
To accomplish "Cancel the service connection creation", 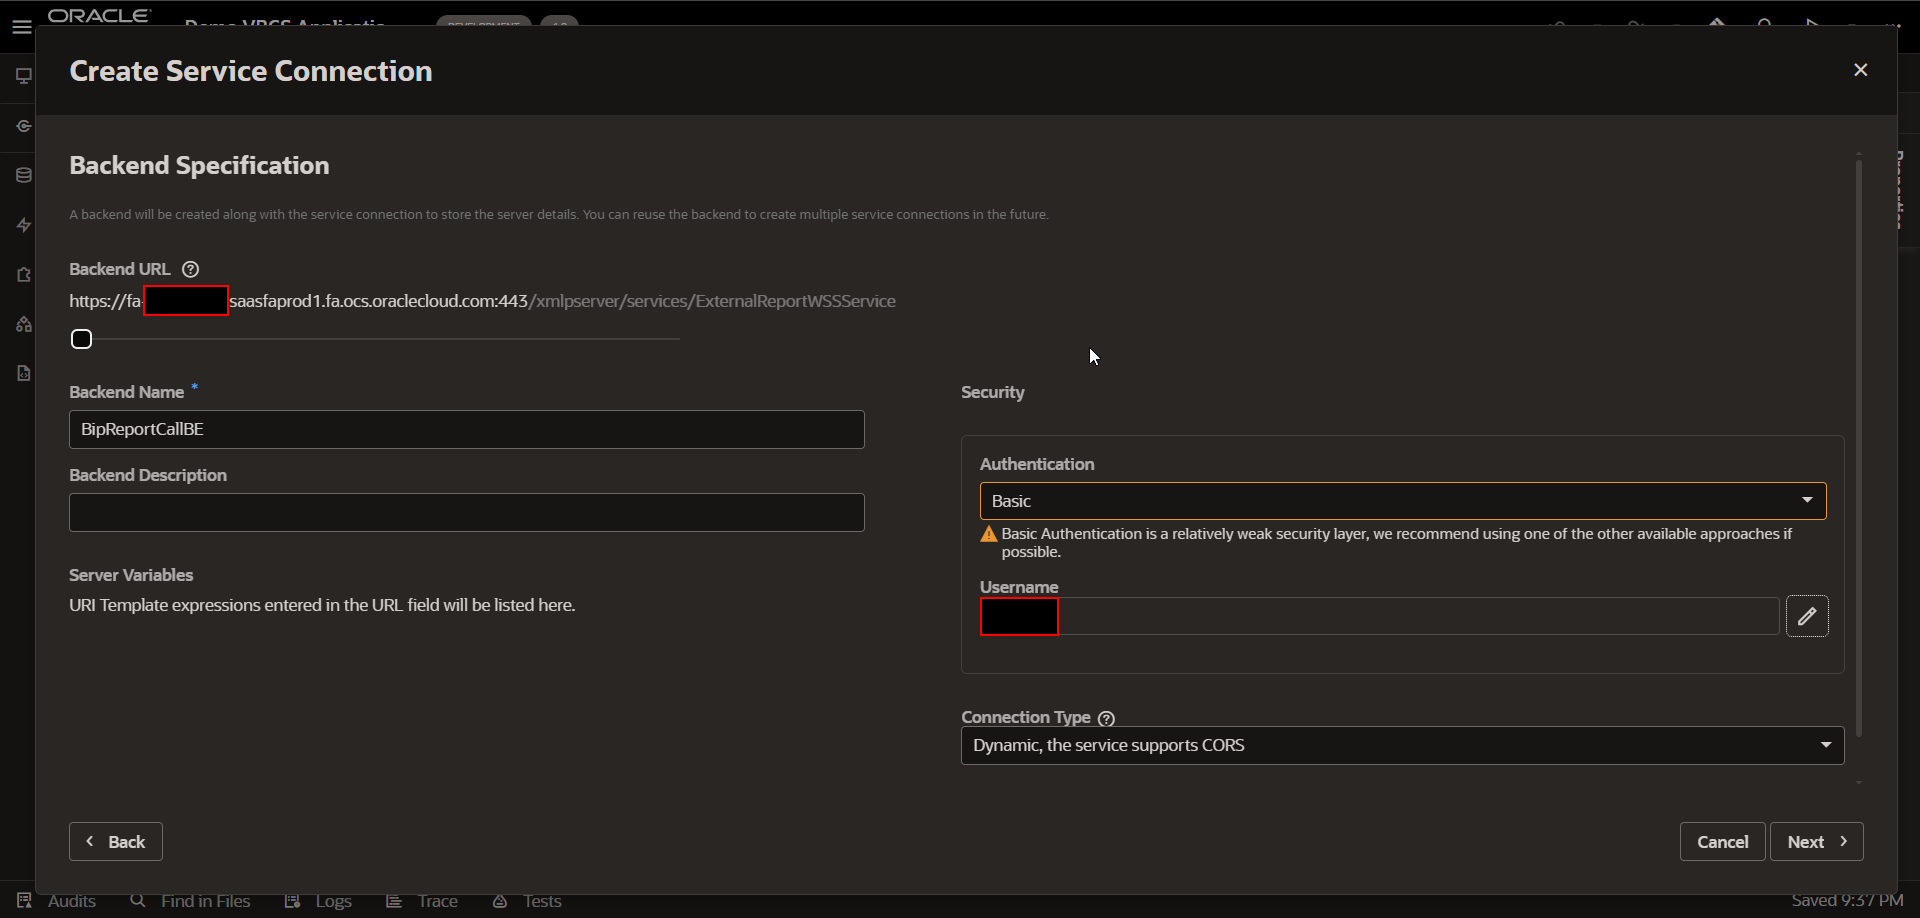I will coord(1722,841).
